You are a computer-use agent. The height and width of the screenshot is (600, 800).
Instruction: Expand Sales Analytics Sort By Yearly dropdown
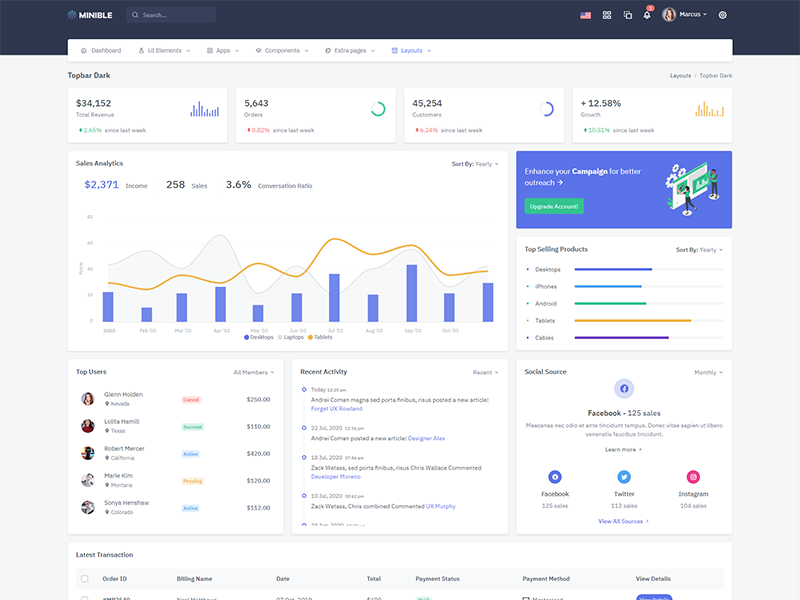[x=474, y=163]
